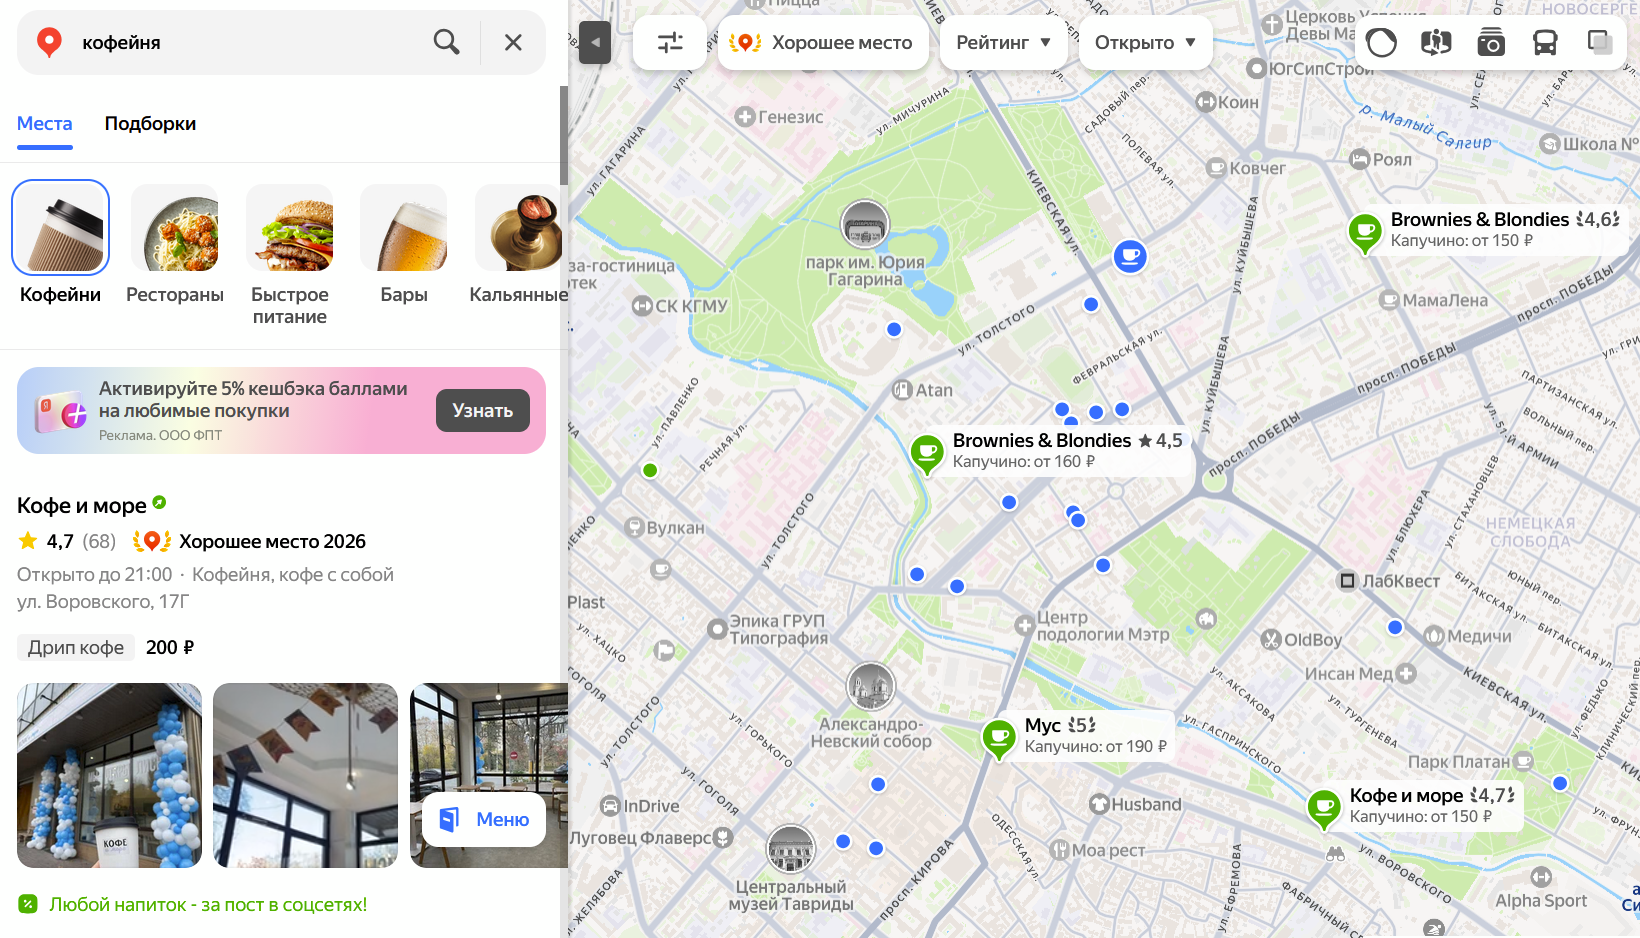Click the OldBoy barbershop icon

(1271, 640)
